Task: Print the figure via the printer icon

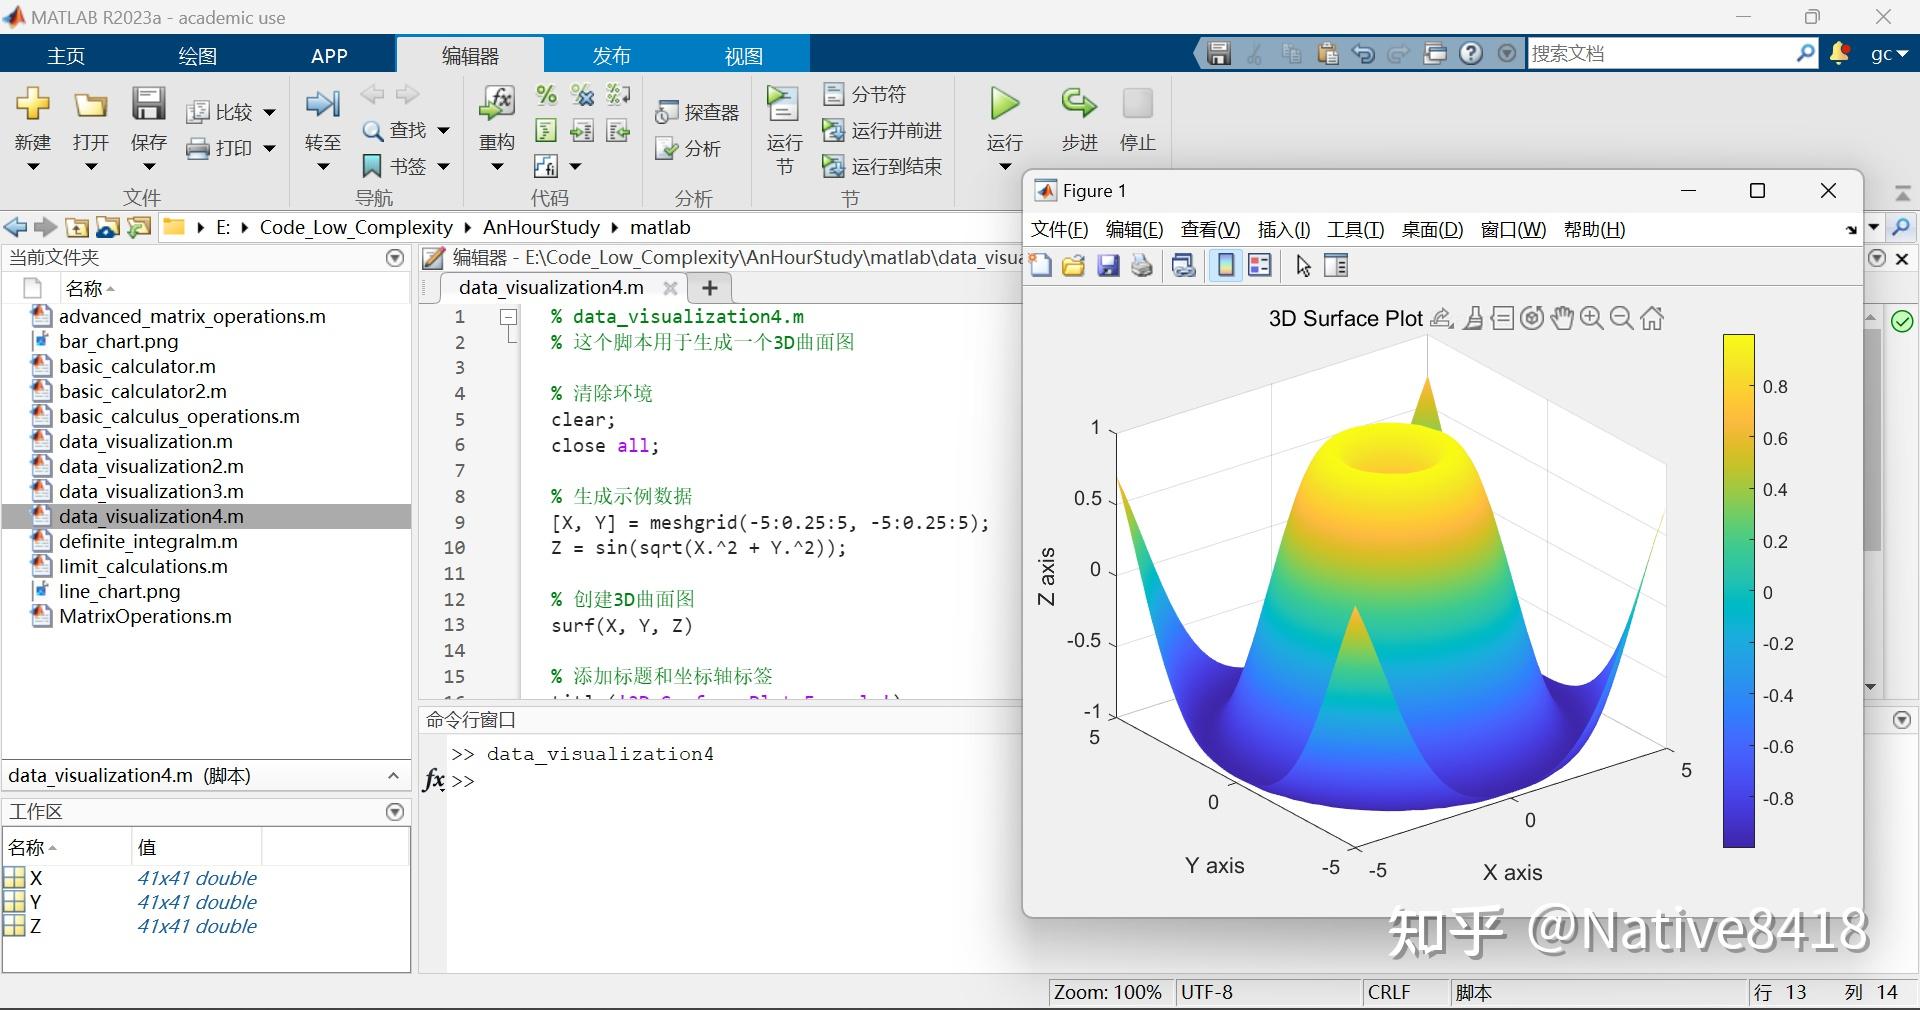Action: point(1142,266)
